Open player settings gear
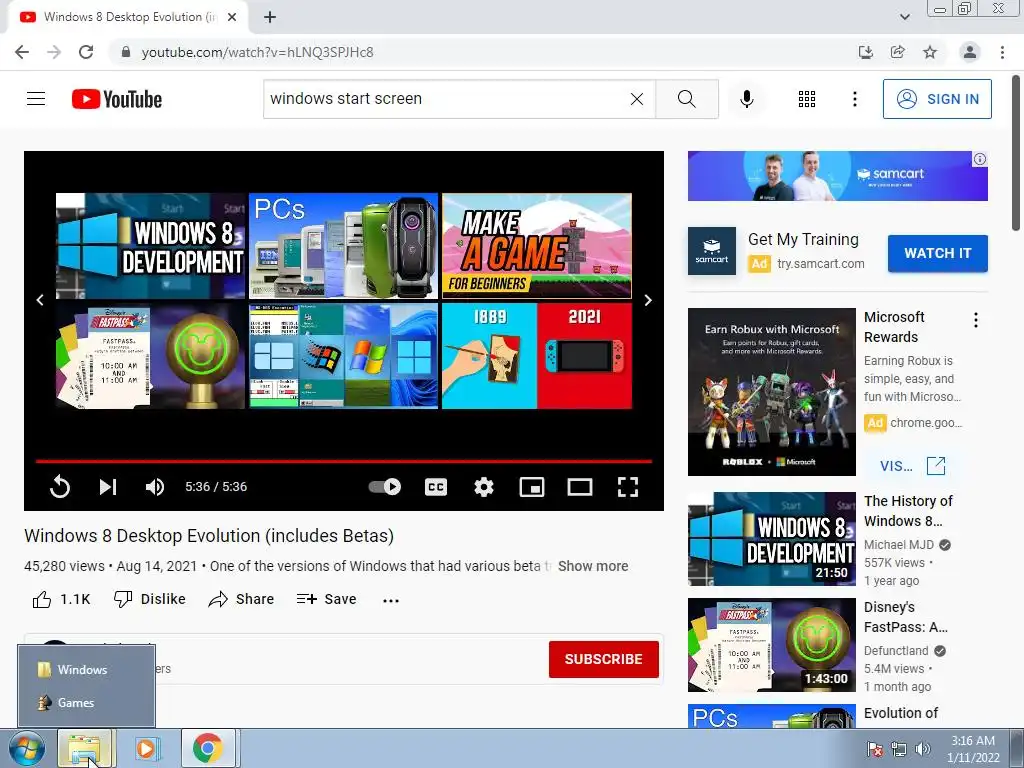The width and height of the screenshot is (1024, 768). coord(484,487)
